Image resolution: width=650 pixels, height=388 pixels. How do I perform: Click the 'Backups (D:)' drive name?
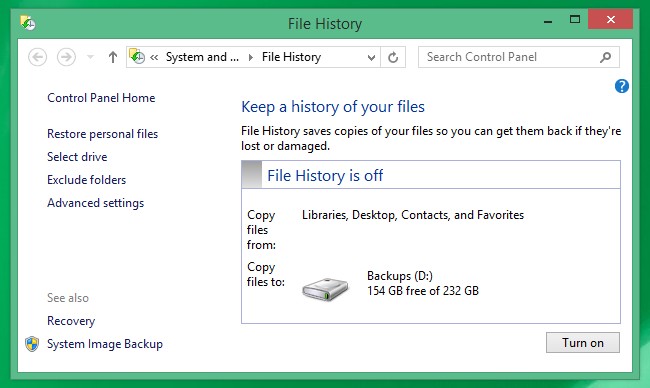(x=400, y=276)
